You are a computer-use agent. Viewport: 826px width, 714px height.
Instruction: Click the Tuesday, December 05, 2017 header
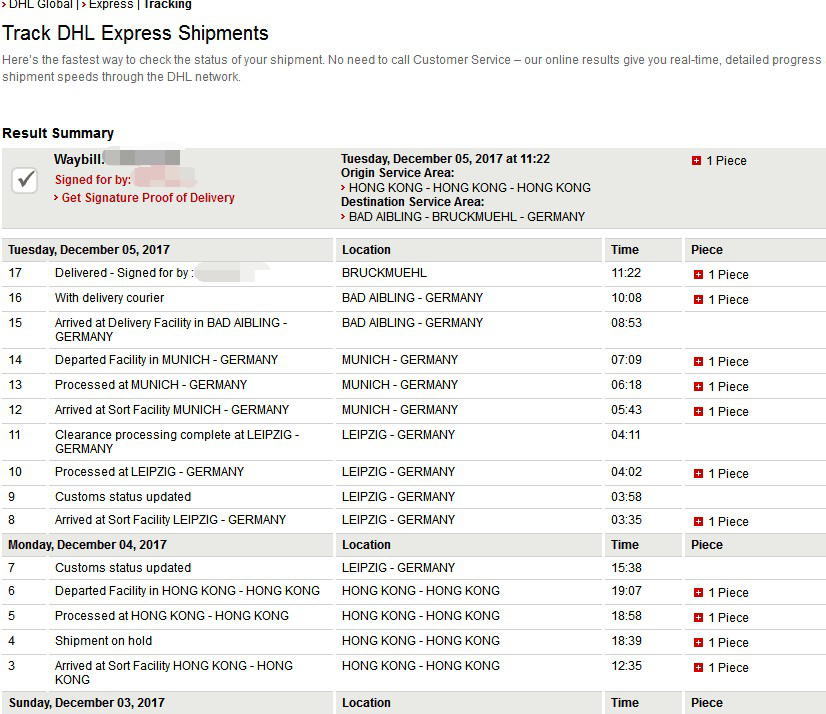pos(88,250)
